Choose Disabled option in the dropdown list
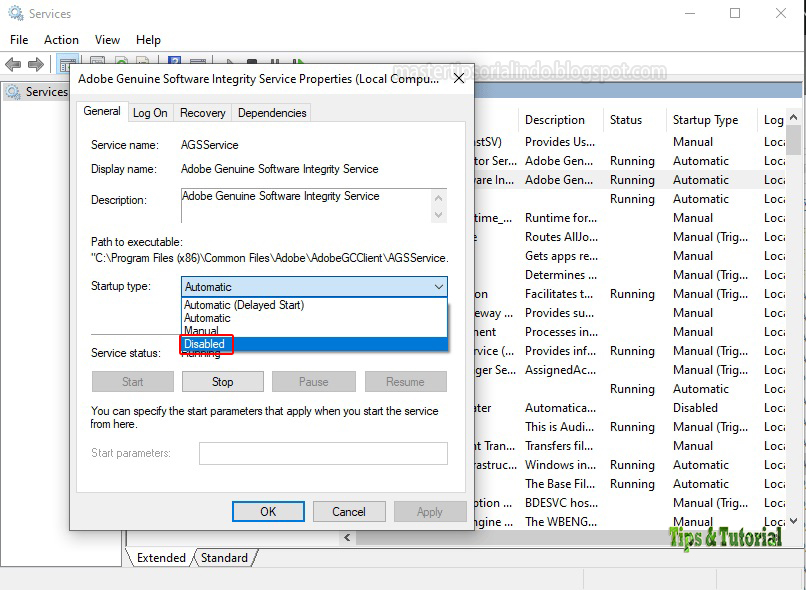The image size is (806, 590). click(314, 344)
